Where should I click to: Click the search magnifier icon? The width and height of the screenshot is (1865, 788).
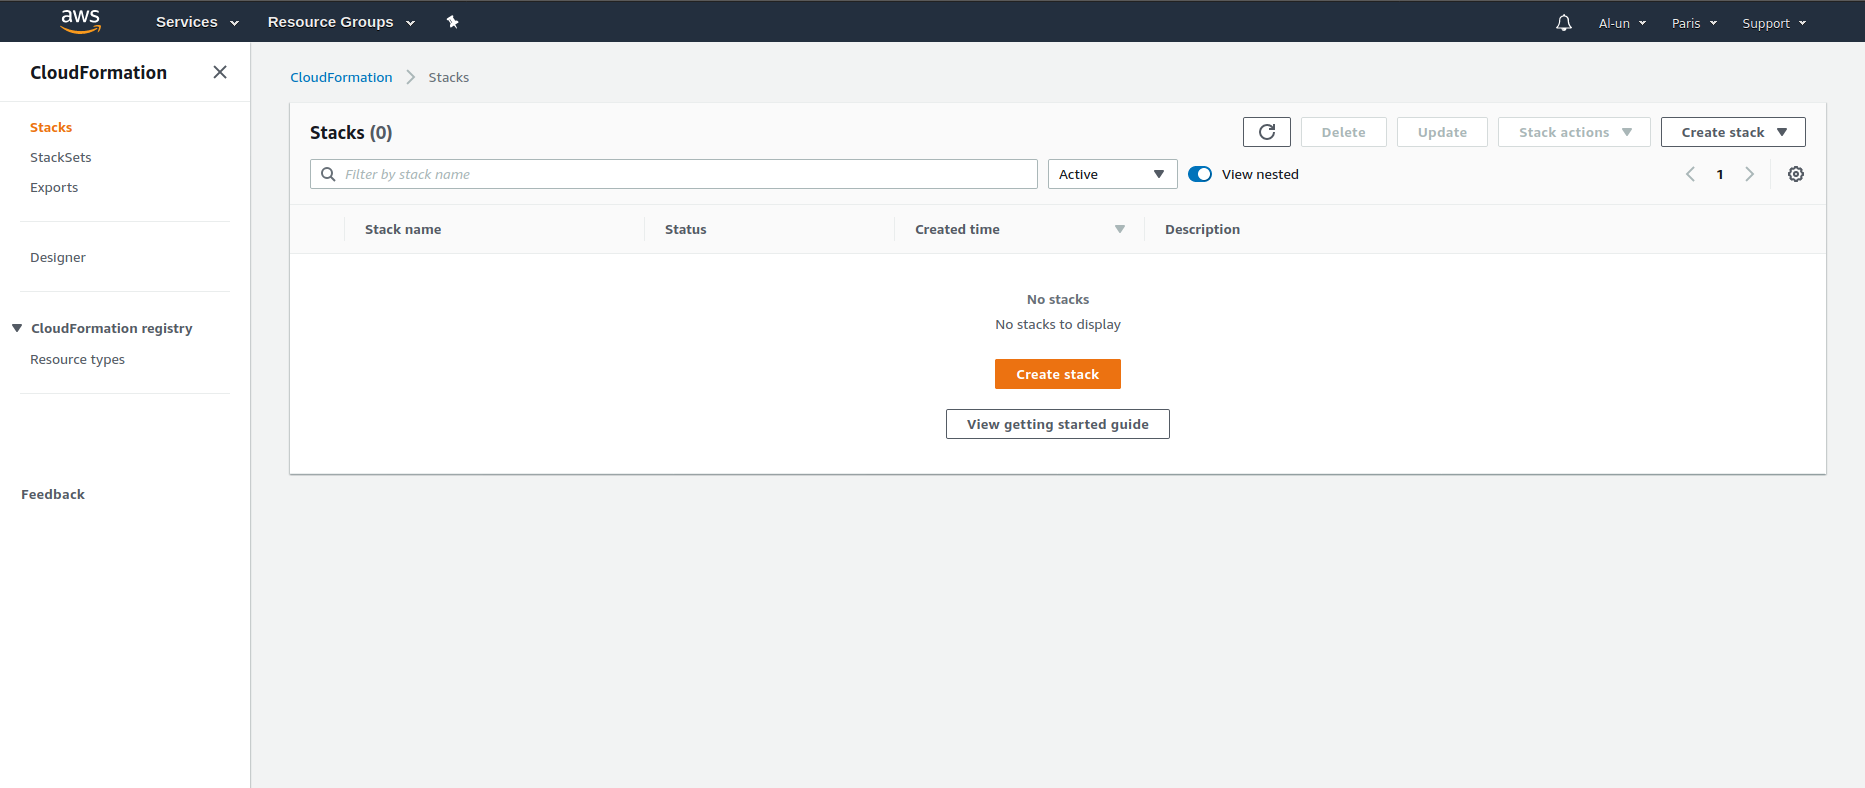328,174
